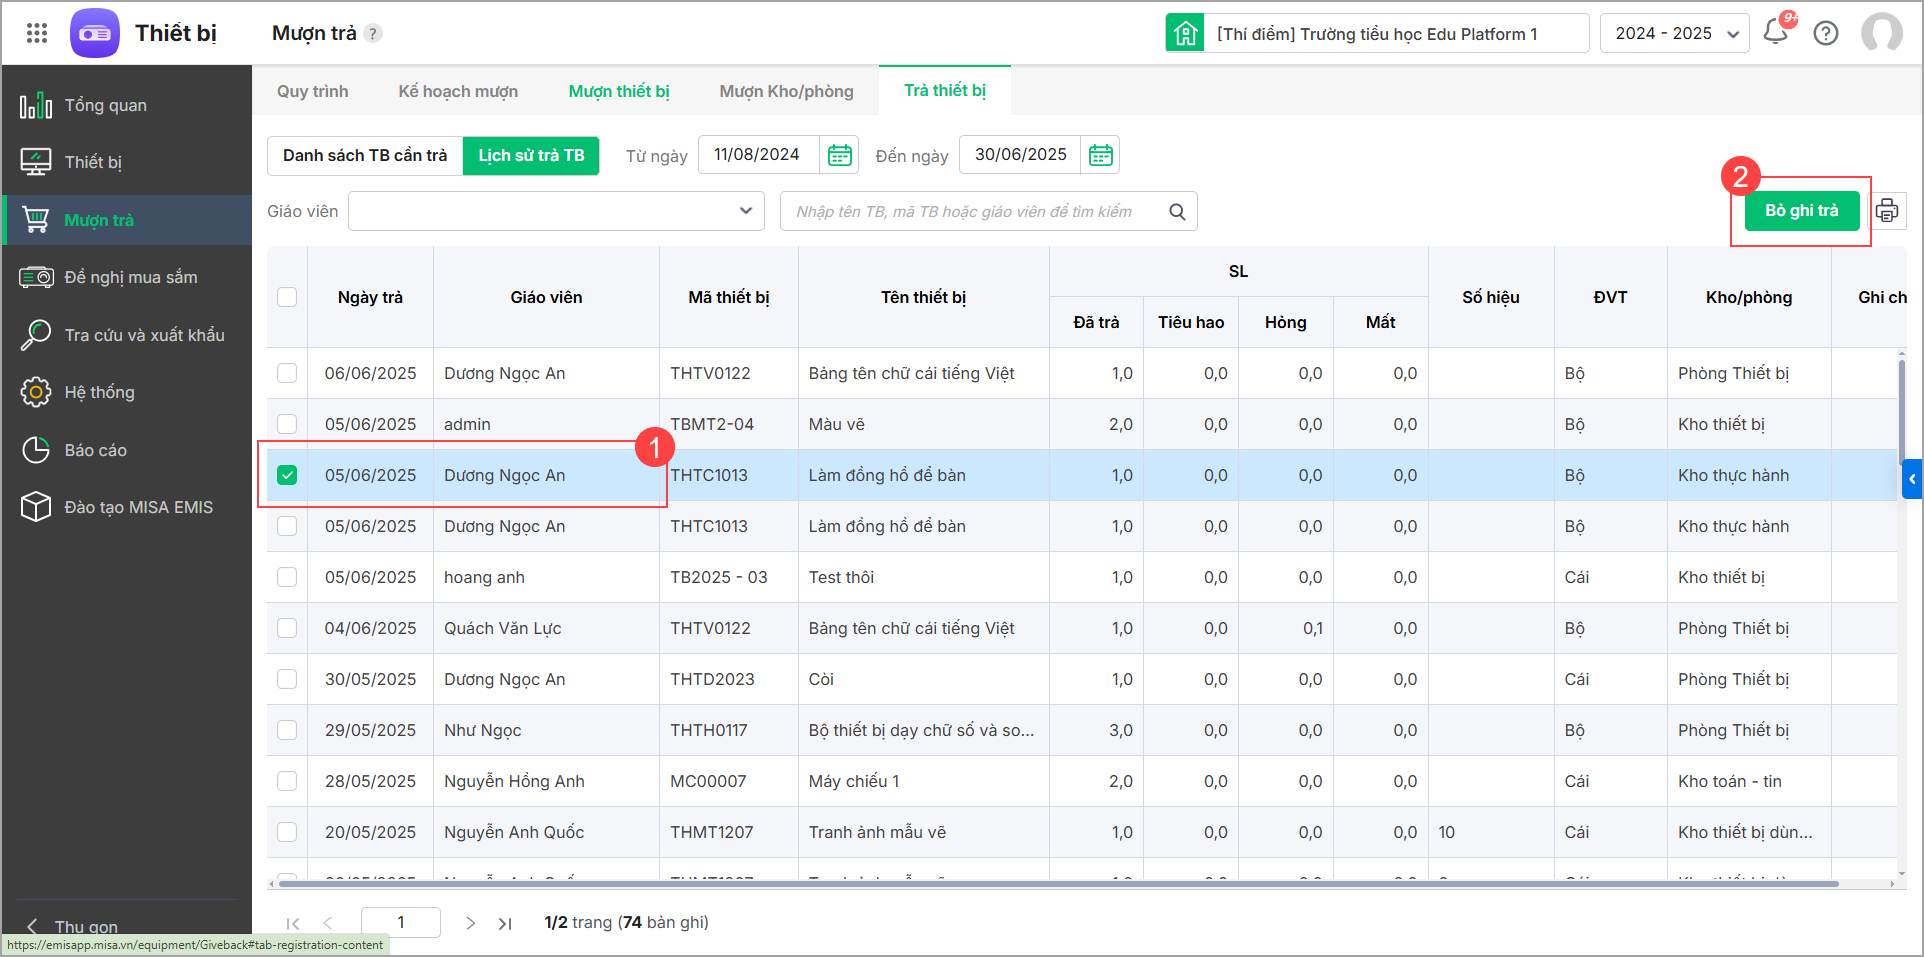
Task: Open the Từ ngày calendar picker
Action: [840, 155]
